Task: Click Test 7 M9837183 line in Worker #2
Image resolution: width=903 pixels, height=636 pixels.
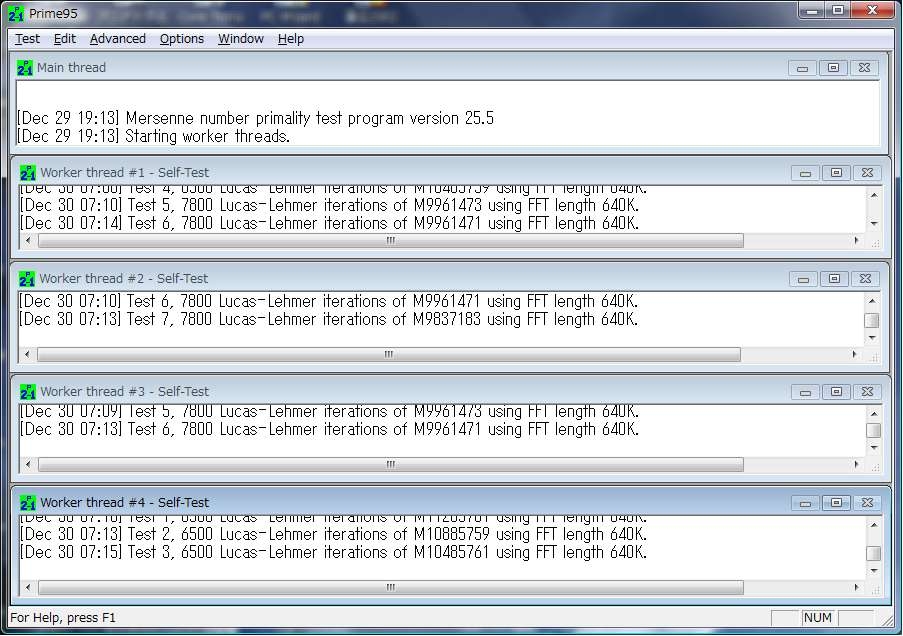Action: (x=328, y=320)
